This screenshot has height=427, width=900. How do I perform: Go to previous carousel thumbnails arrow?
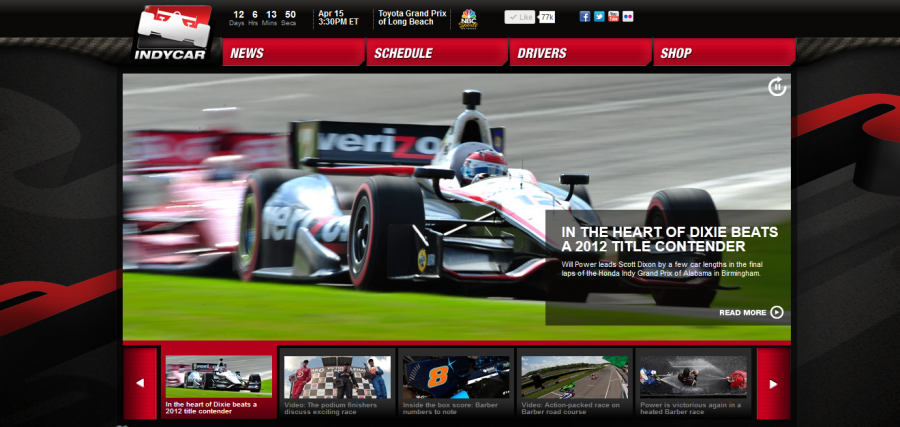pos(140,383)
